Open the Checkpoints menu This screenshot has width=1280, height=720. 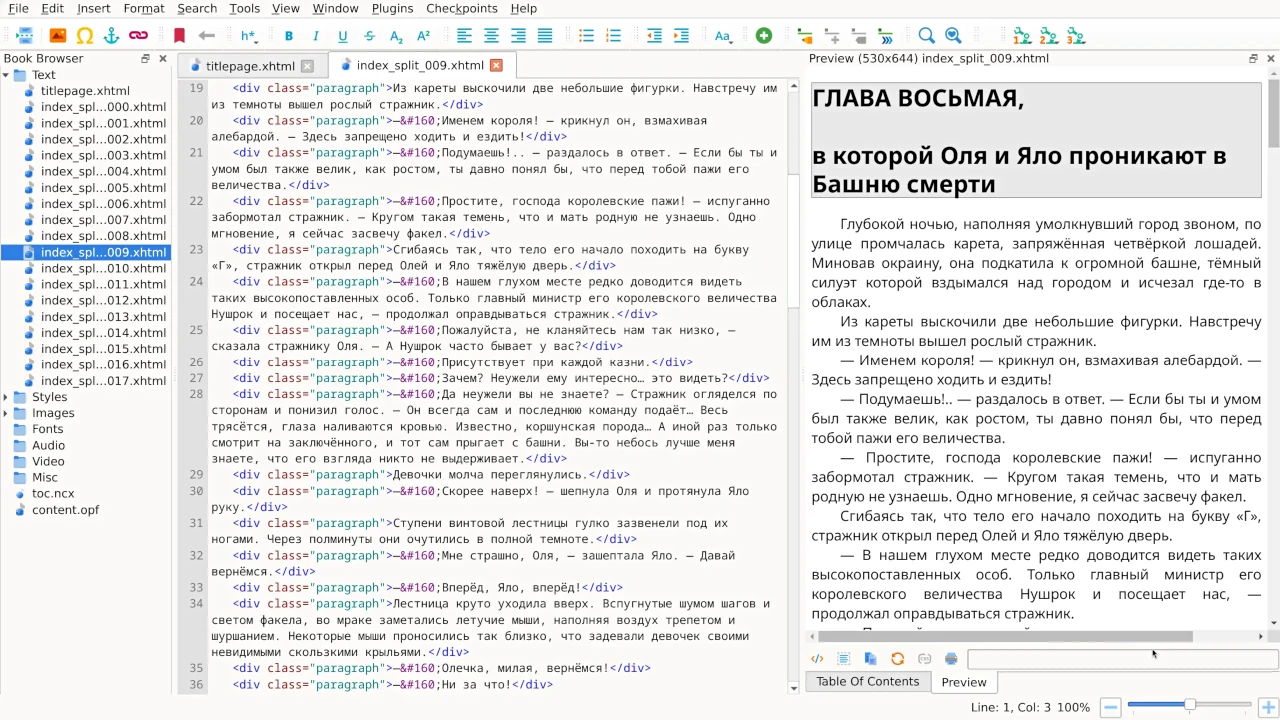pos(462,8)
